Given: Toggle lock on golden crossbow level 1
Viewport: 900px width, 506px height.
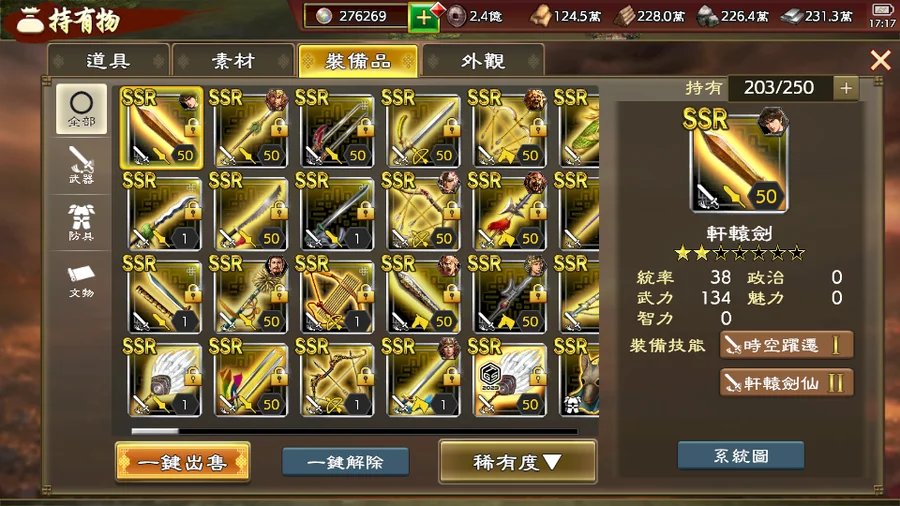Looking at the screenshot, I should [x=365, y=293].
